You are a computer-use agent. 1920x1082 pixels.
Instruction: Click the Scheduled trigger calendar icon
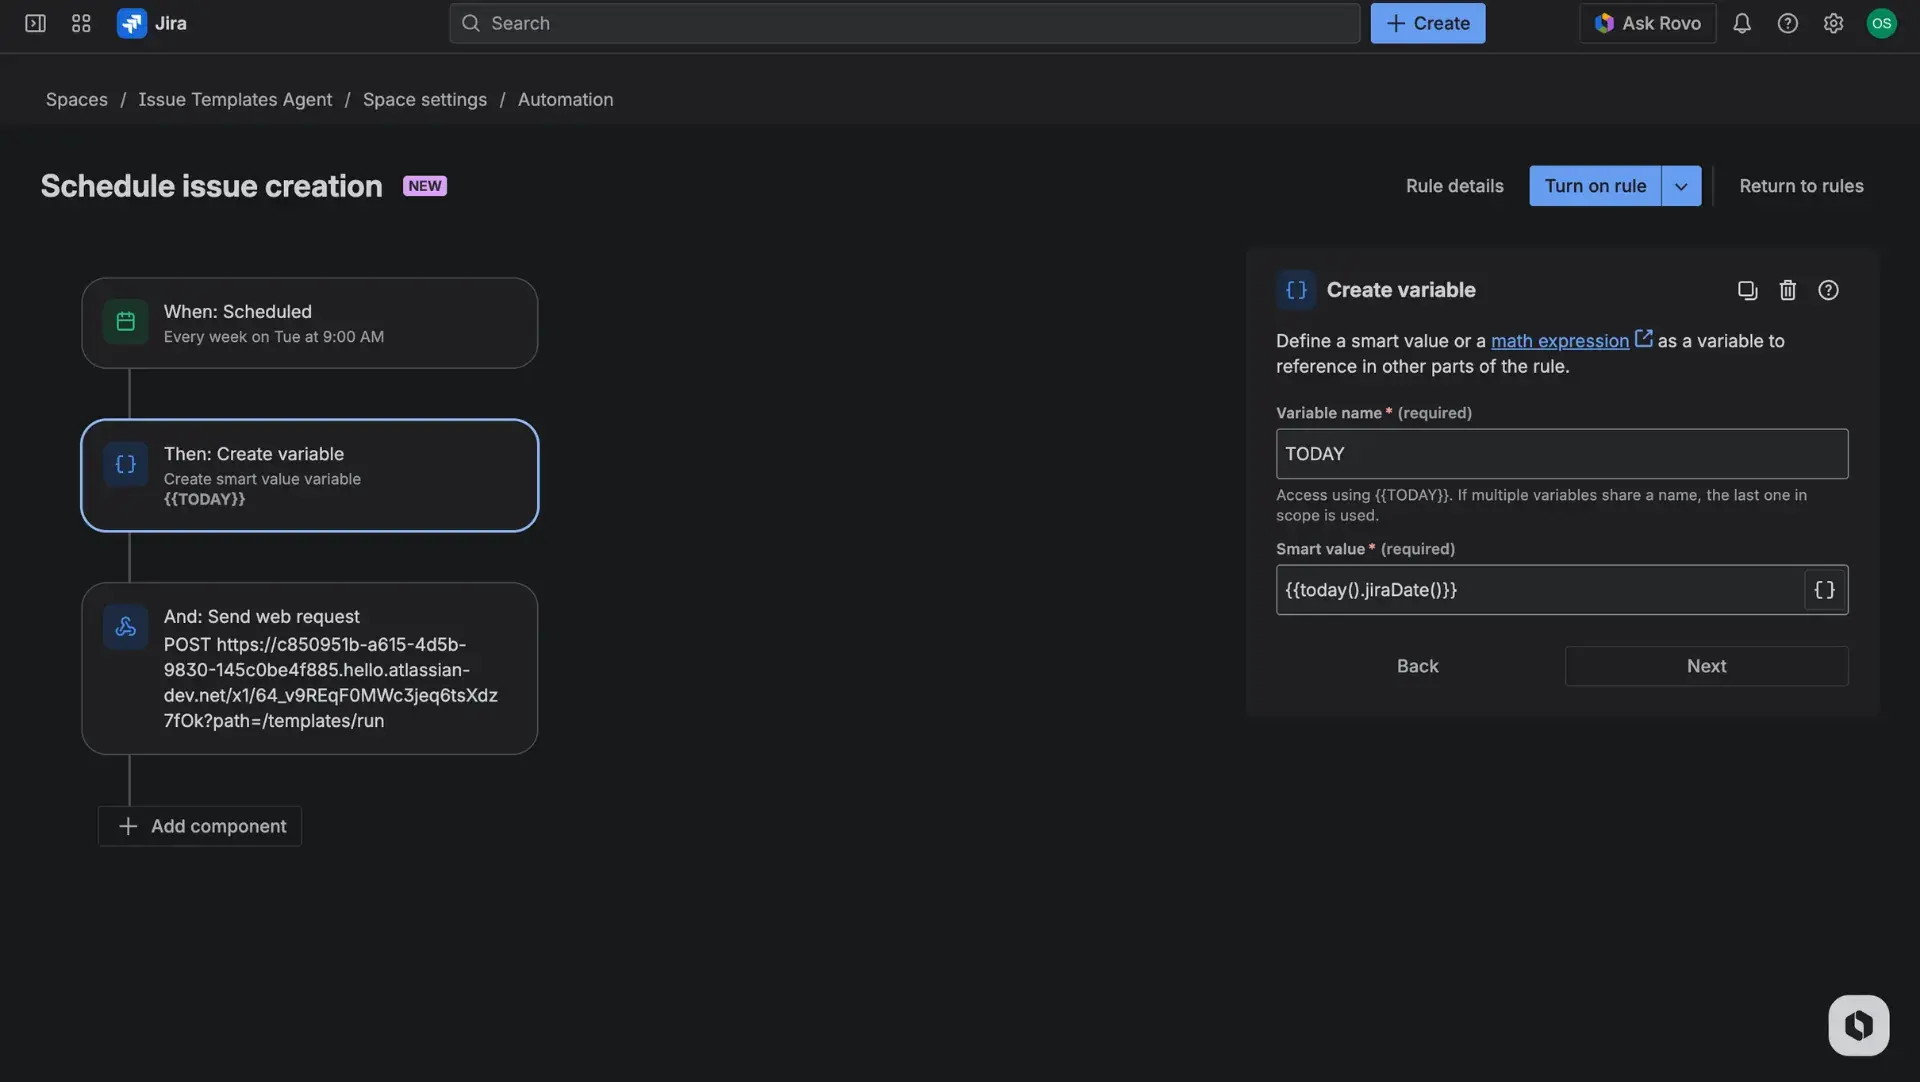125,321
